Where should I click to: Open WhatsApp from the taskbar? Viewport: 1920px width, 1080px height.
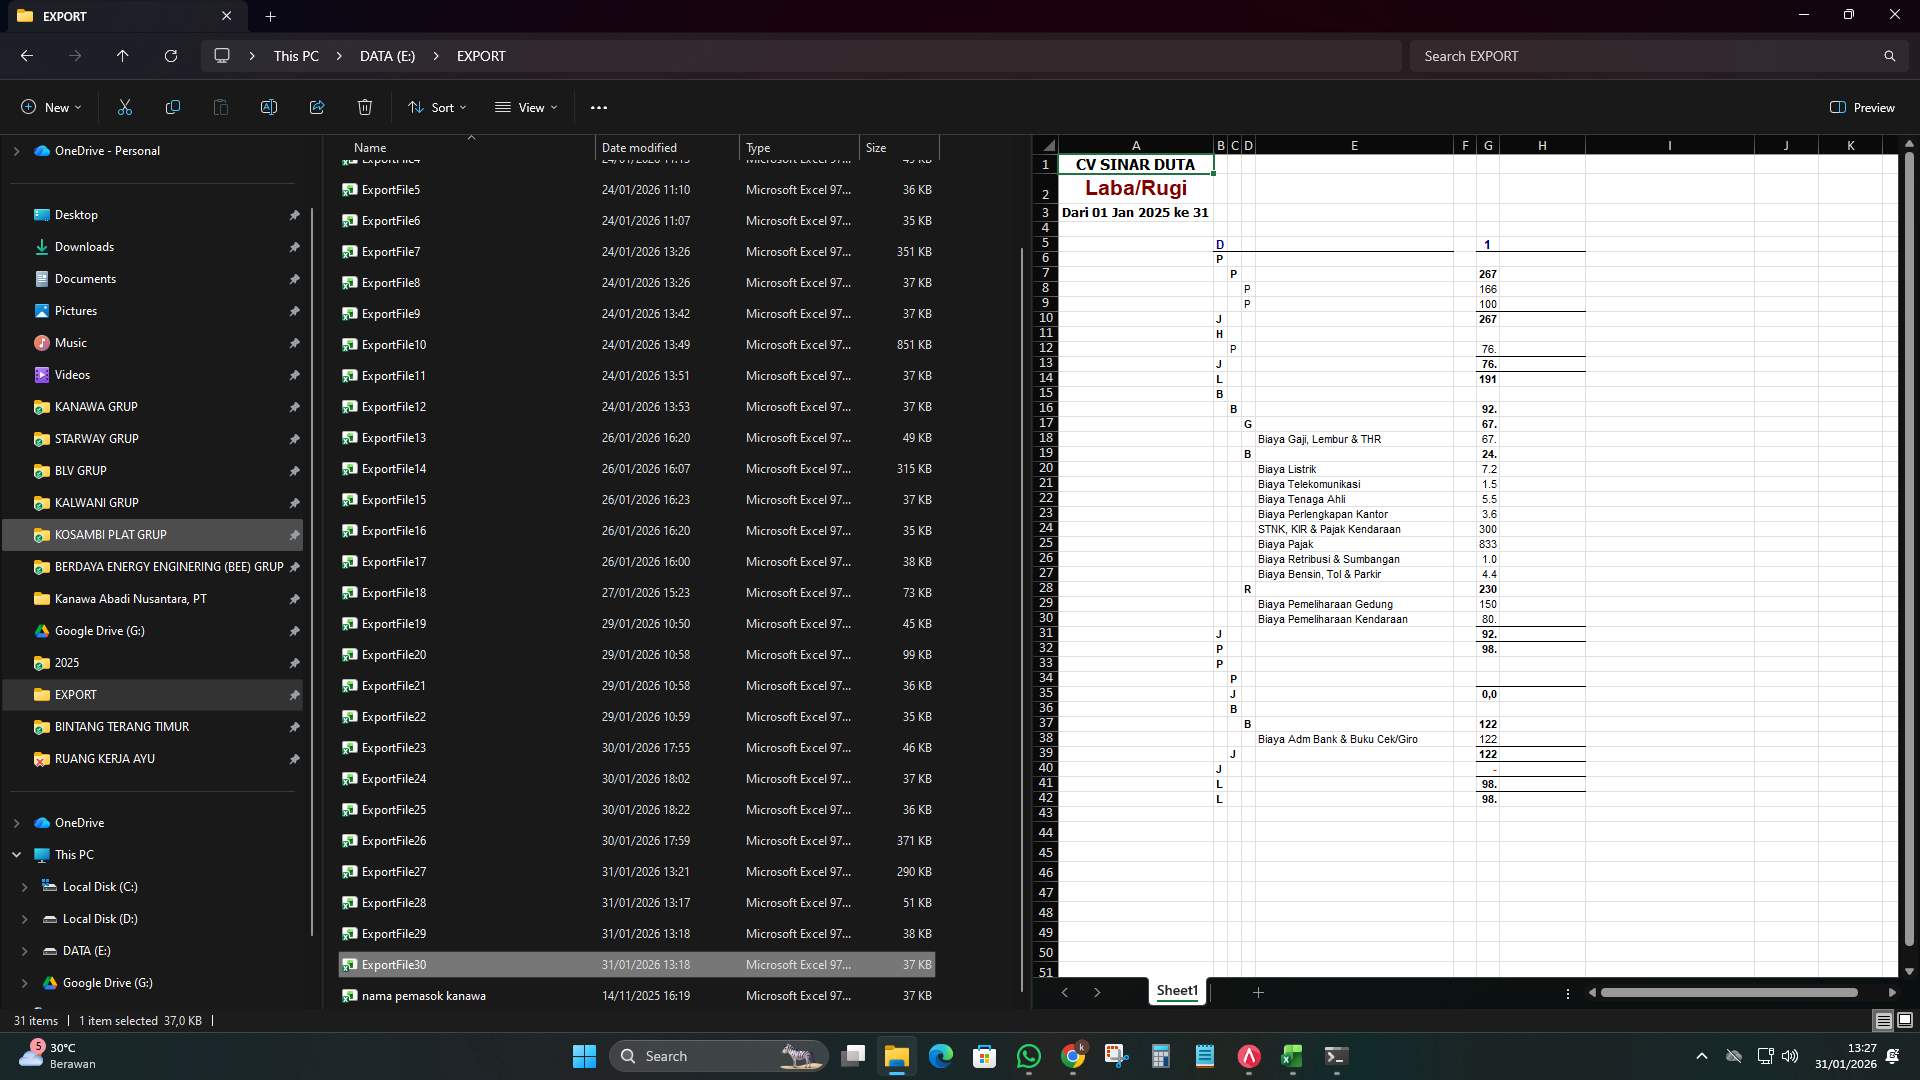coord(1029,1055)
